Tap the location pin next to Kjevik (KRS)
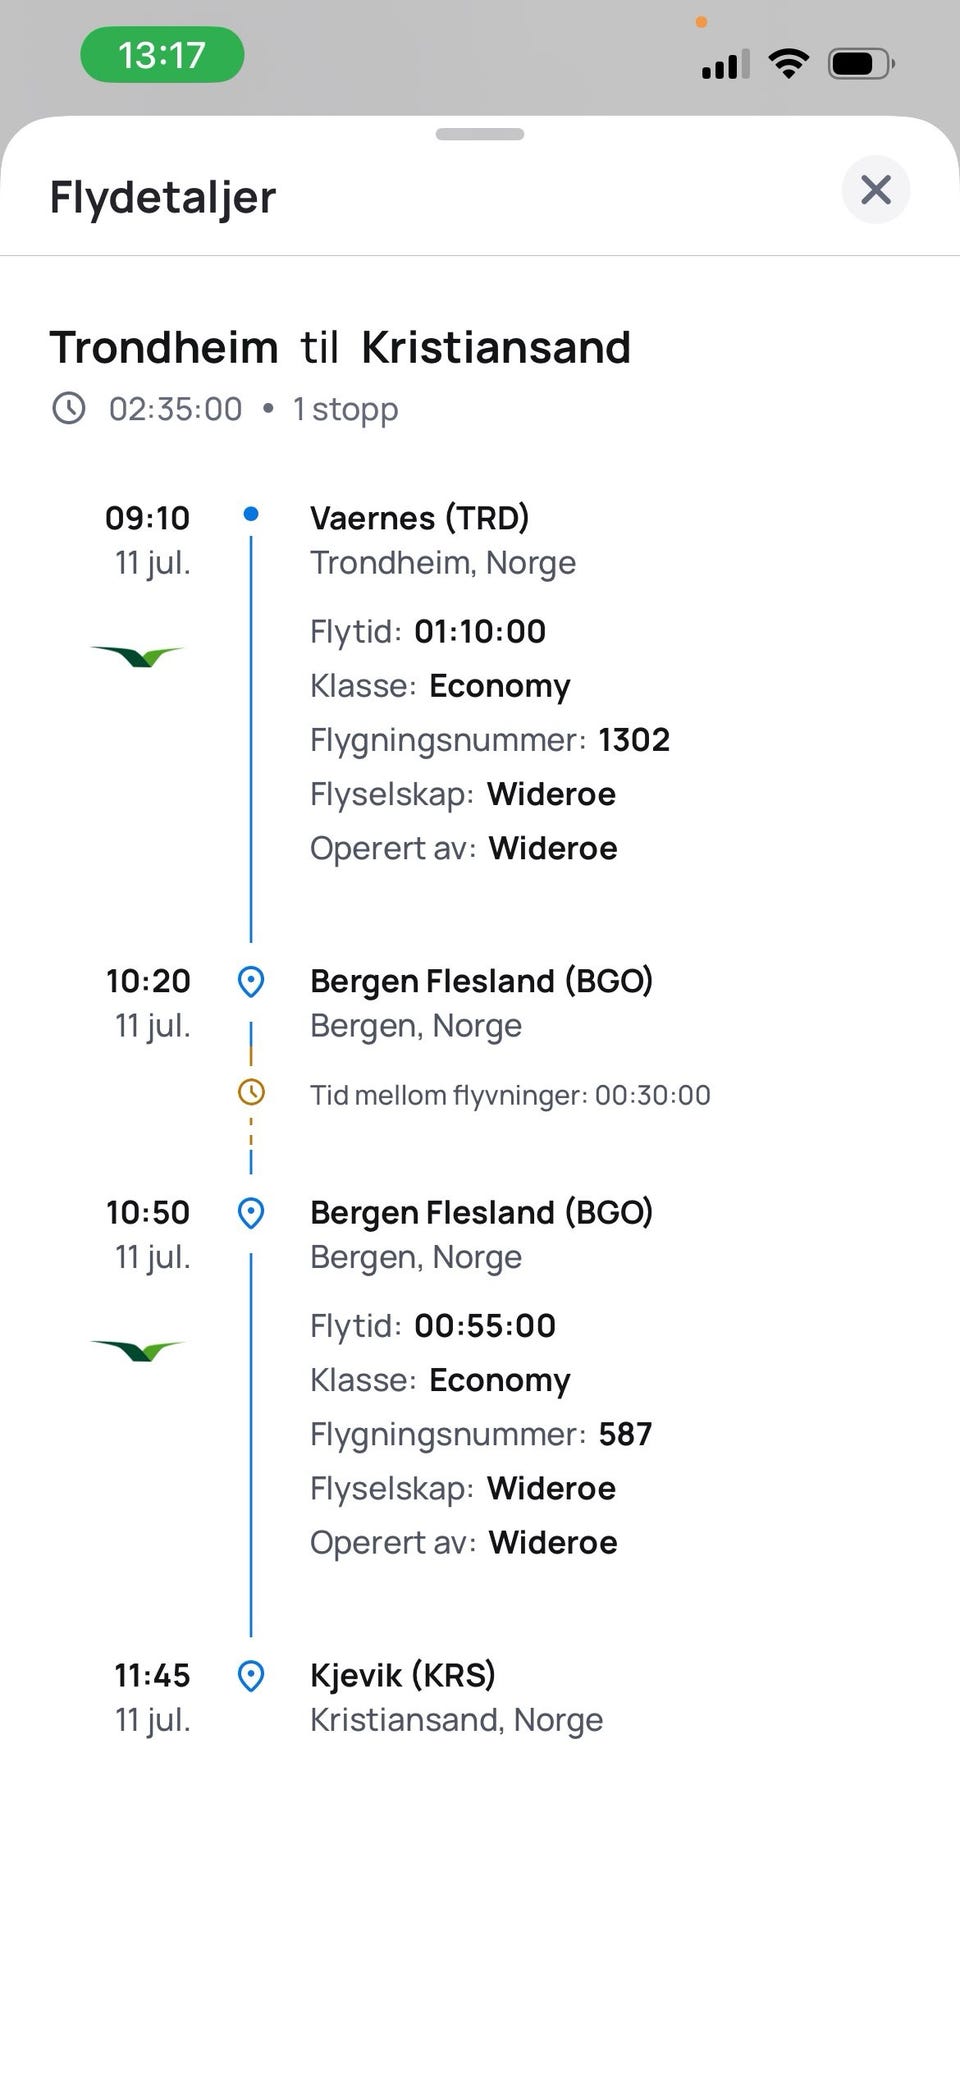The height and width of the screenshot is (2078, 960). (x=251, y=1675)
